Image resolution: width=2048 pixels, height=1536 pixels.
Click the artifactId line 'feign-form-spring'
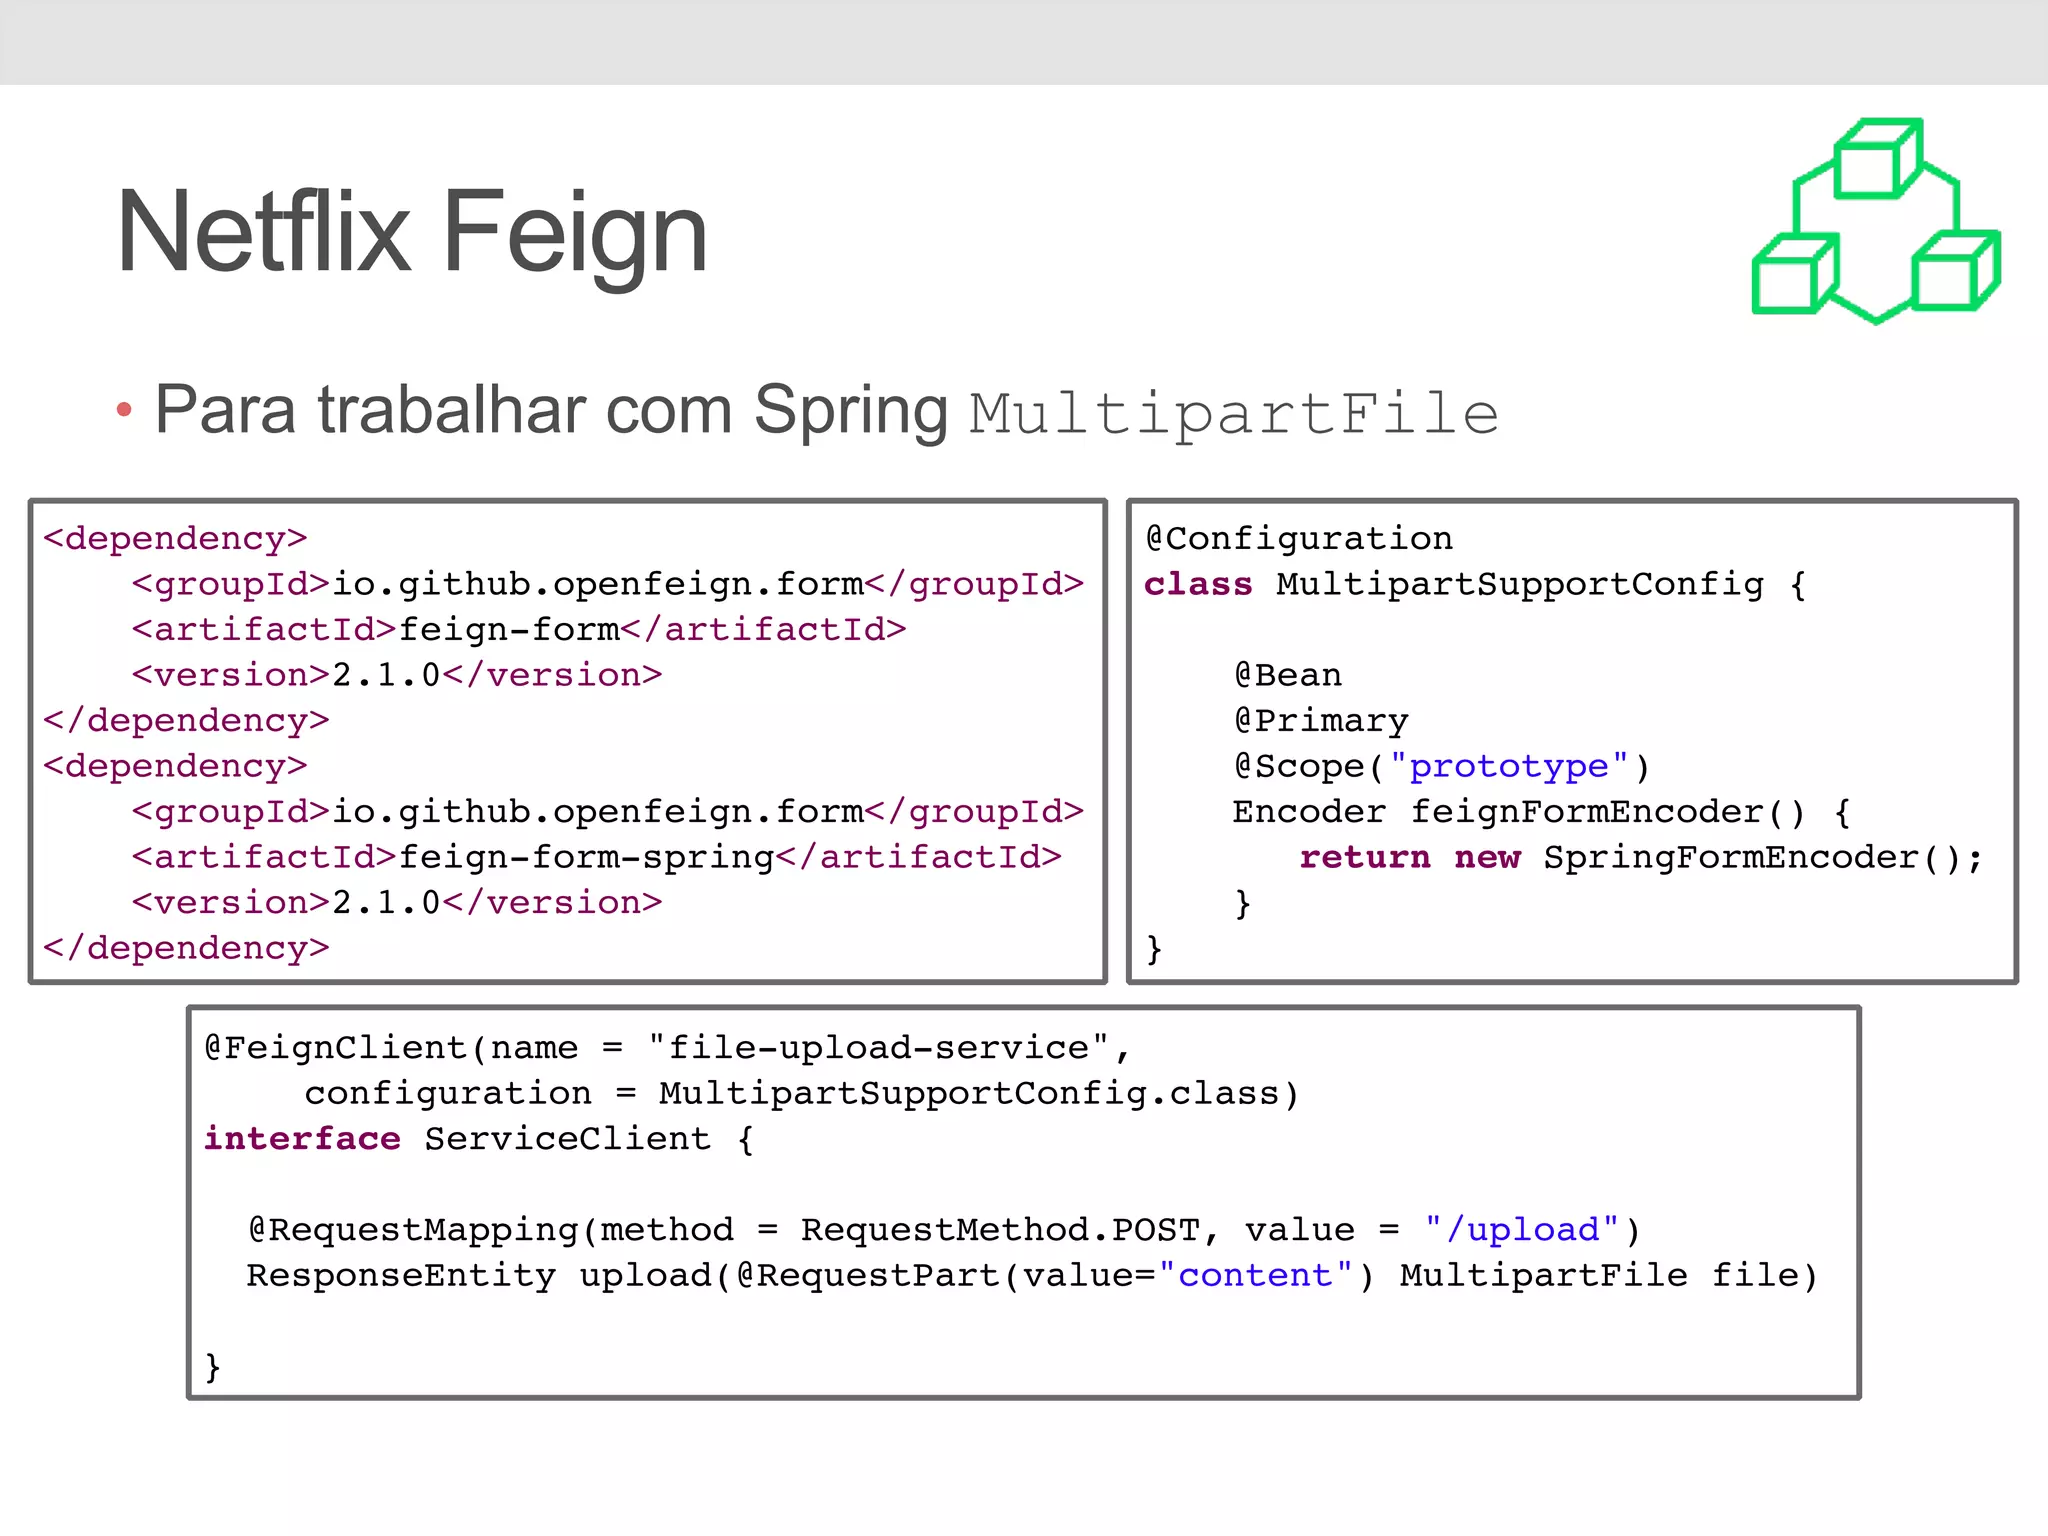coord(597,857)
